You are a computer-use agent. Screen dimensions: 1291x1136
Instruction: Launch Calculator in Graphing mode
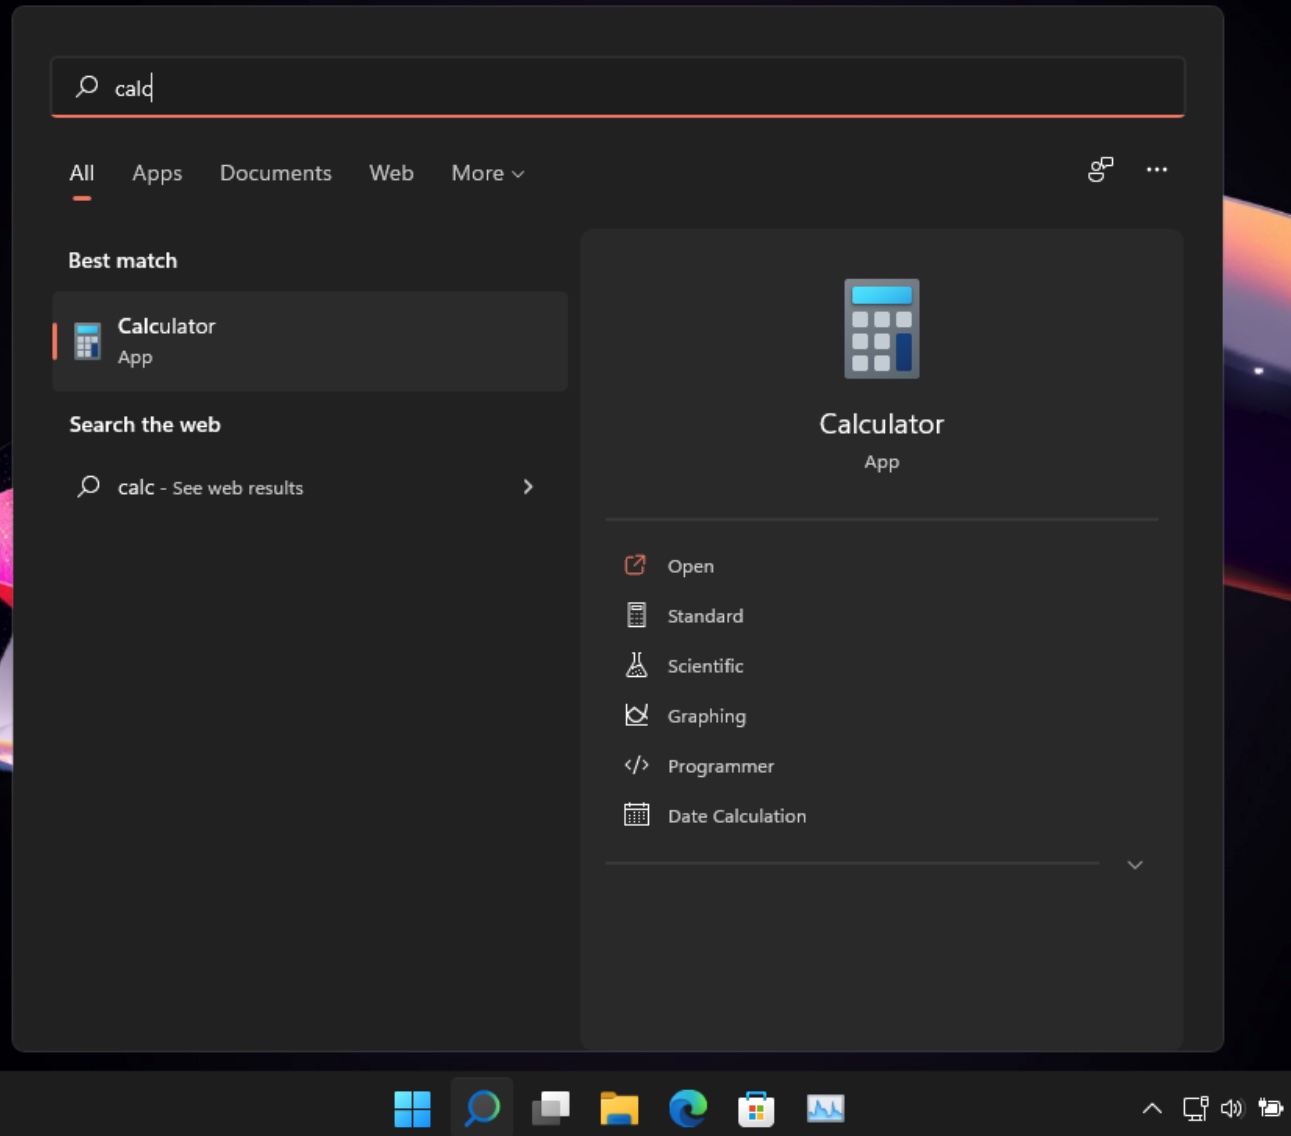[x=706, y=716]
